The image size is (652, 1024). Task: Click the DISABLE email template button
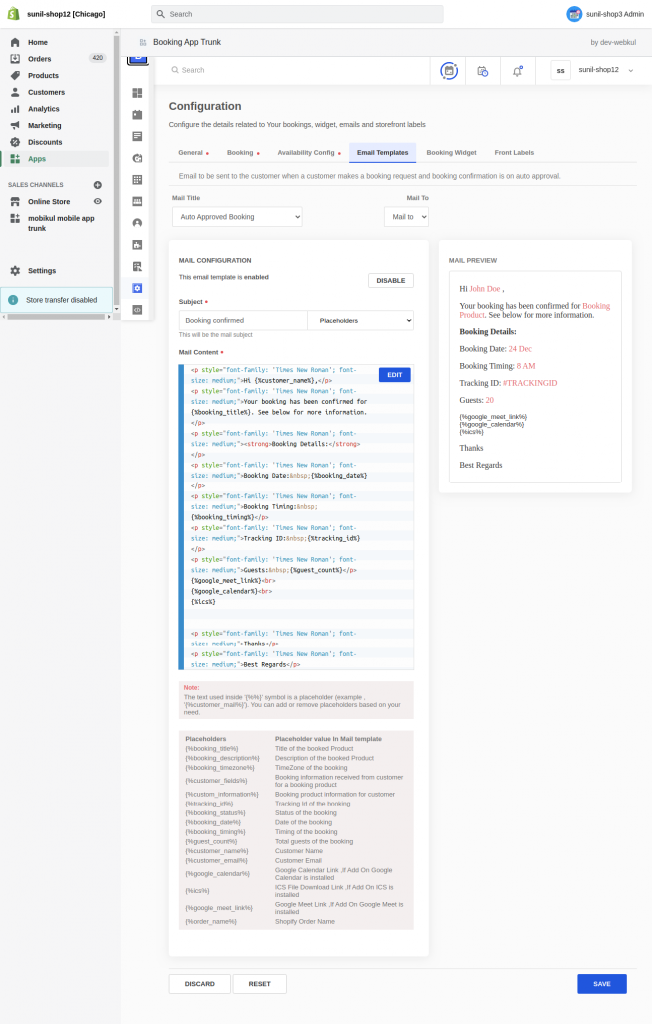point(391,281)
